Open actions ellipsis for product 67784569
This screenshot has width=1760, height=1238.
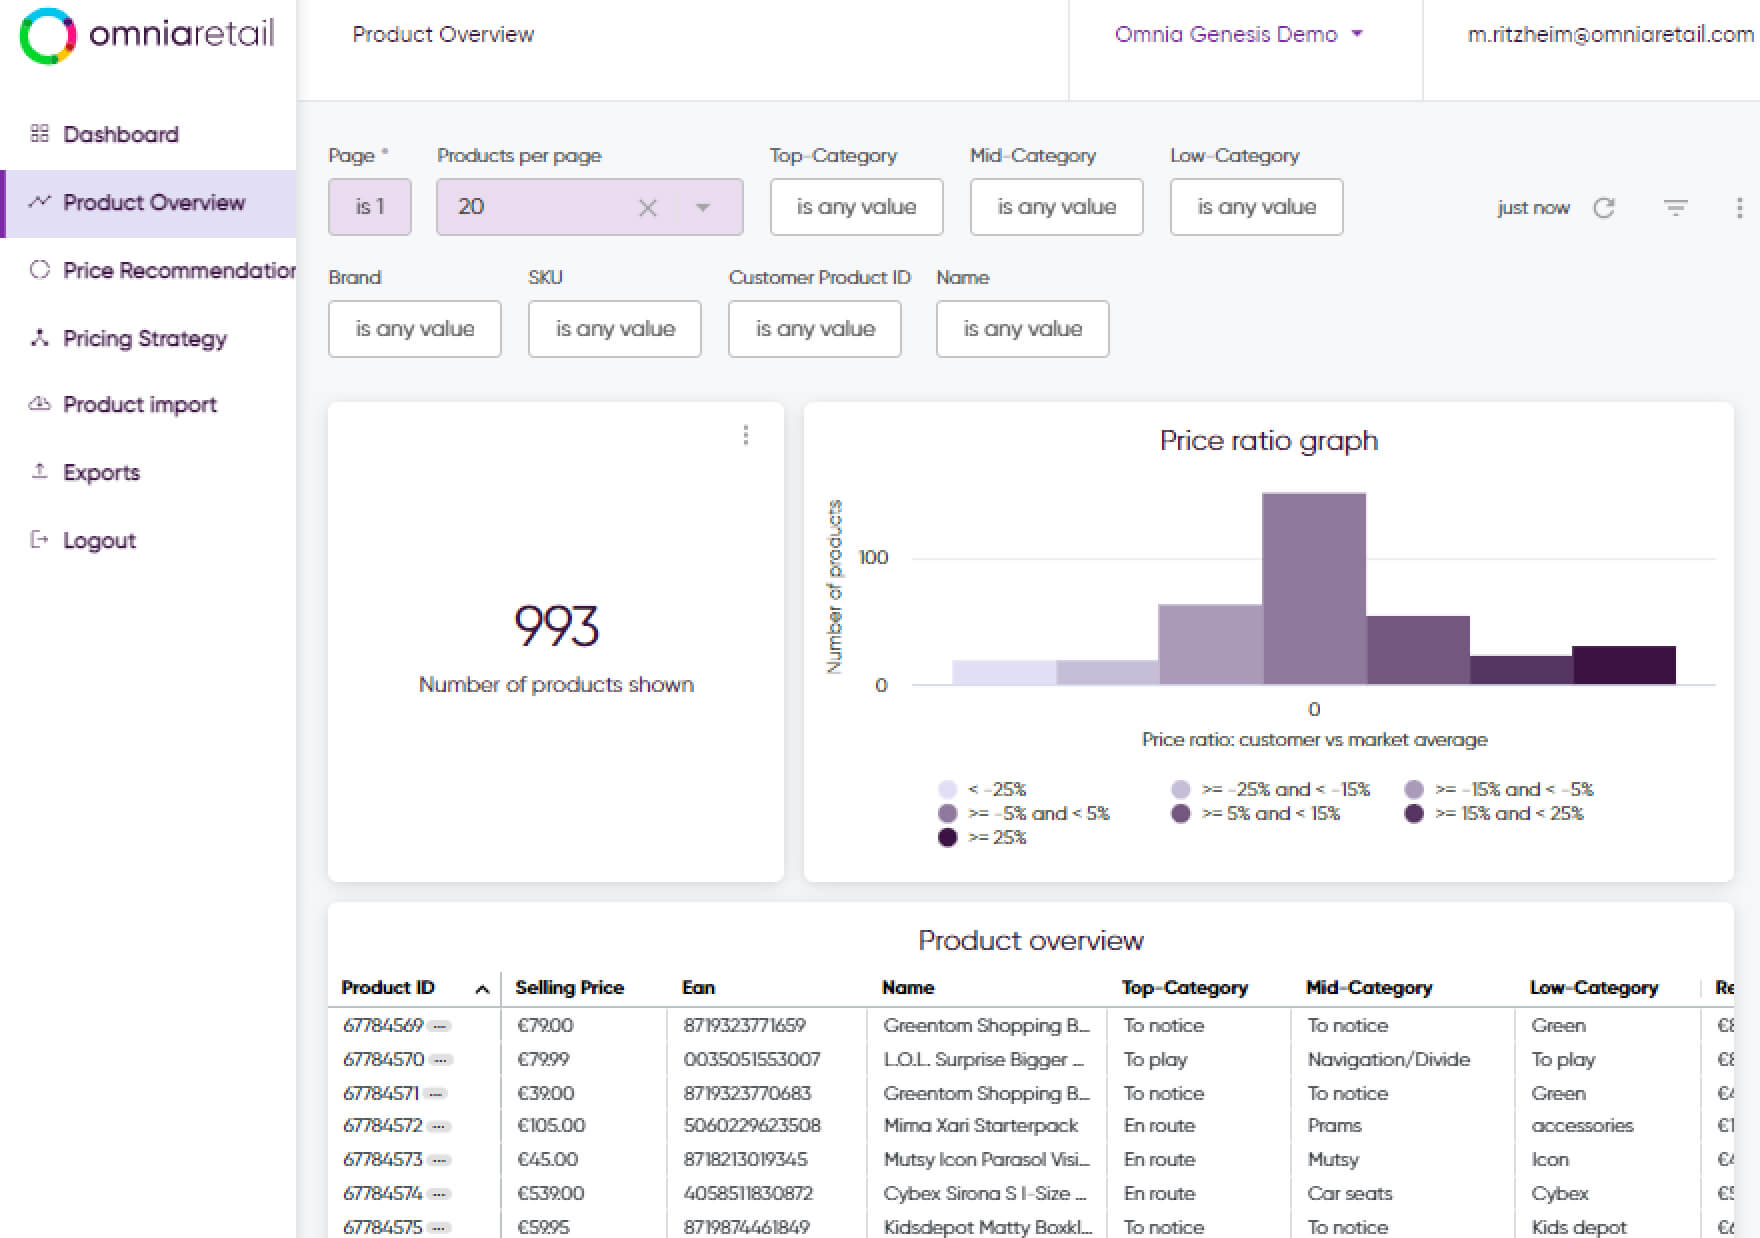click(x=440, y=1026)
